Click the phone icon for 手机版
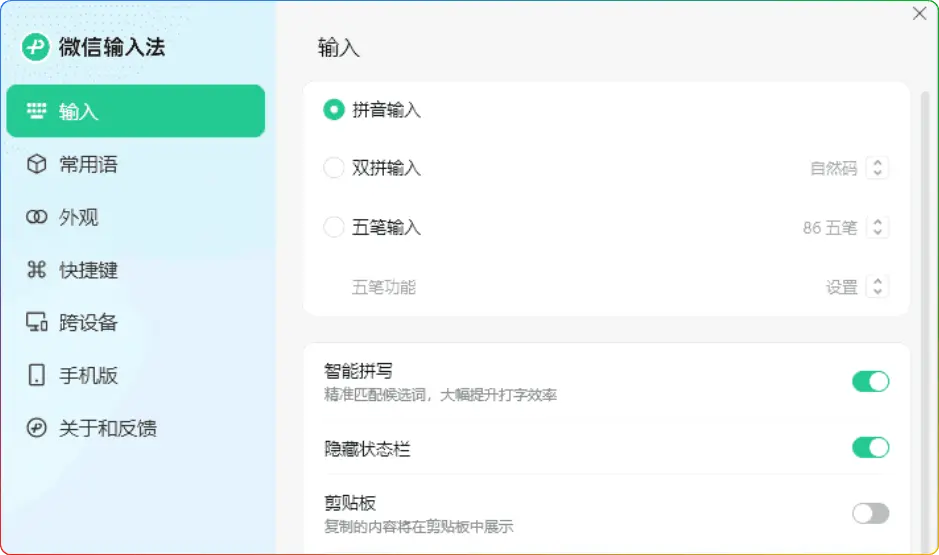The image size is (939, 555). tap(37, 376)
